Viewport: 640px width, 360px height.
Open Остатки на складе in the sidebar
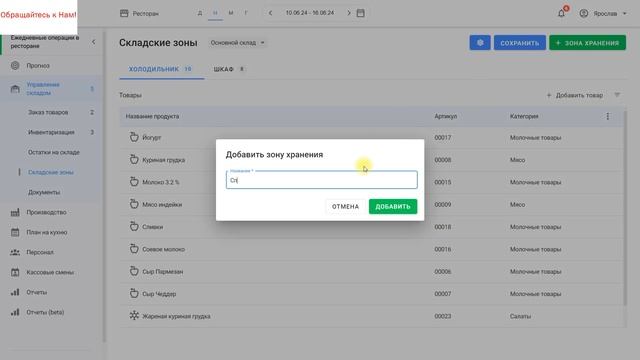pyautogui.click(x=54, y=152)
